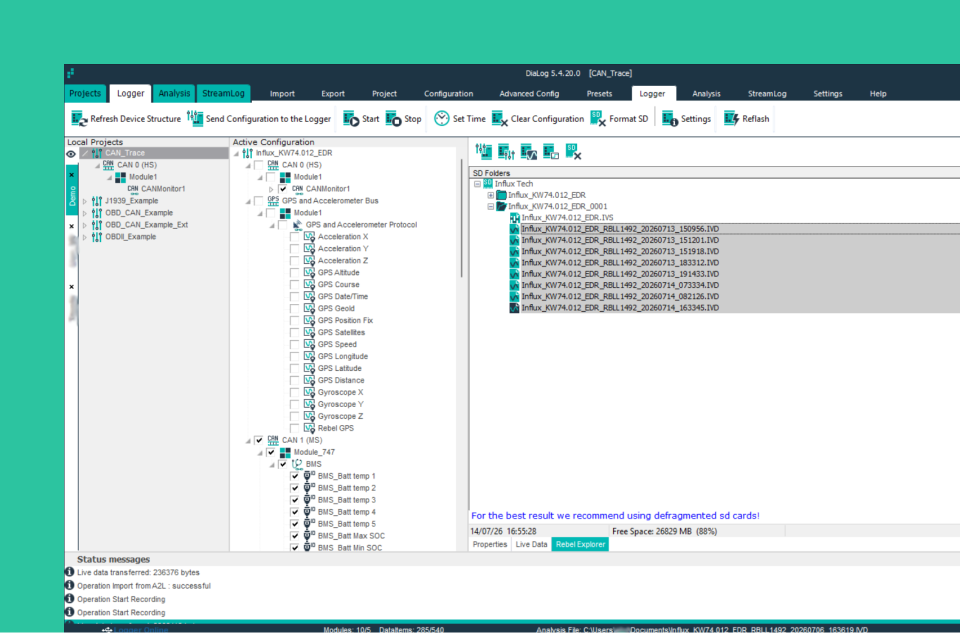
Task: Click the Rebel Explorer toolbar icon with sliders on right
Action: point(506,151)
